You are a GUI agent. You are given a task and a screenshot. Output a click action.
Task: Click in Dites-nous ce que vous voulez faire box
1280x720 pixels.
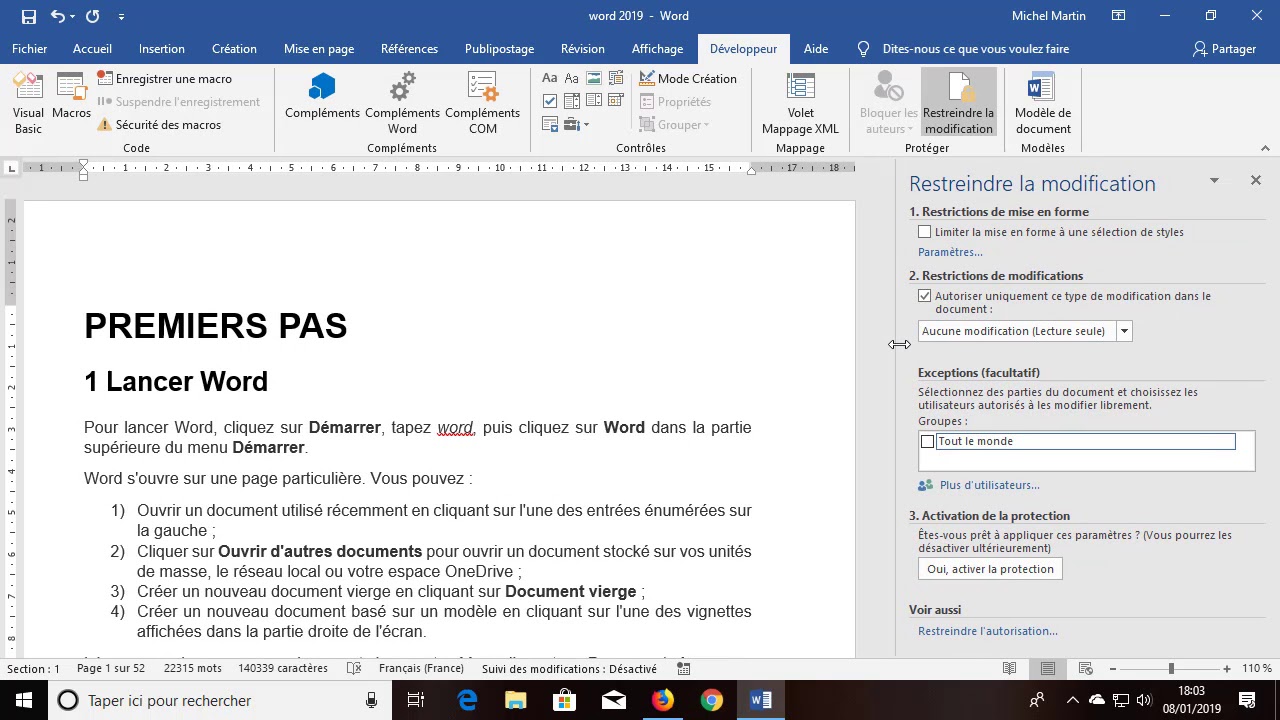click(x=975, y=49)
